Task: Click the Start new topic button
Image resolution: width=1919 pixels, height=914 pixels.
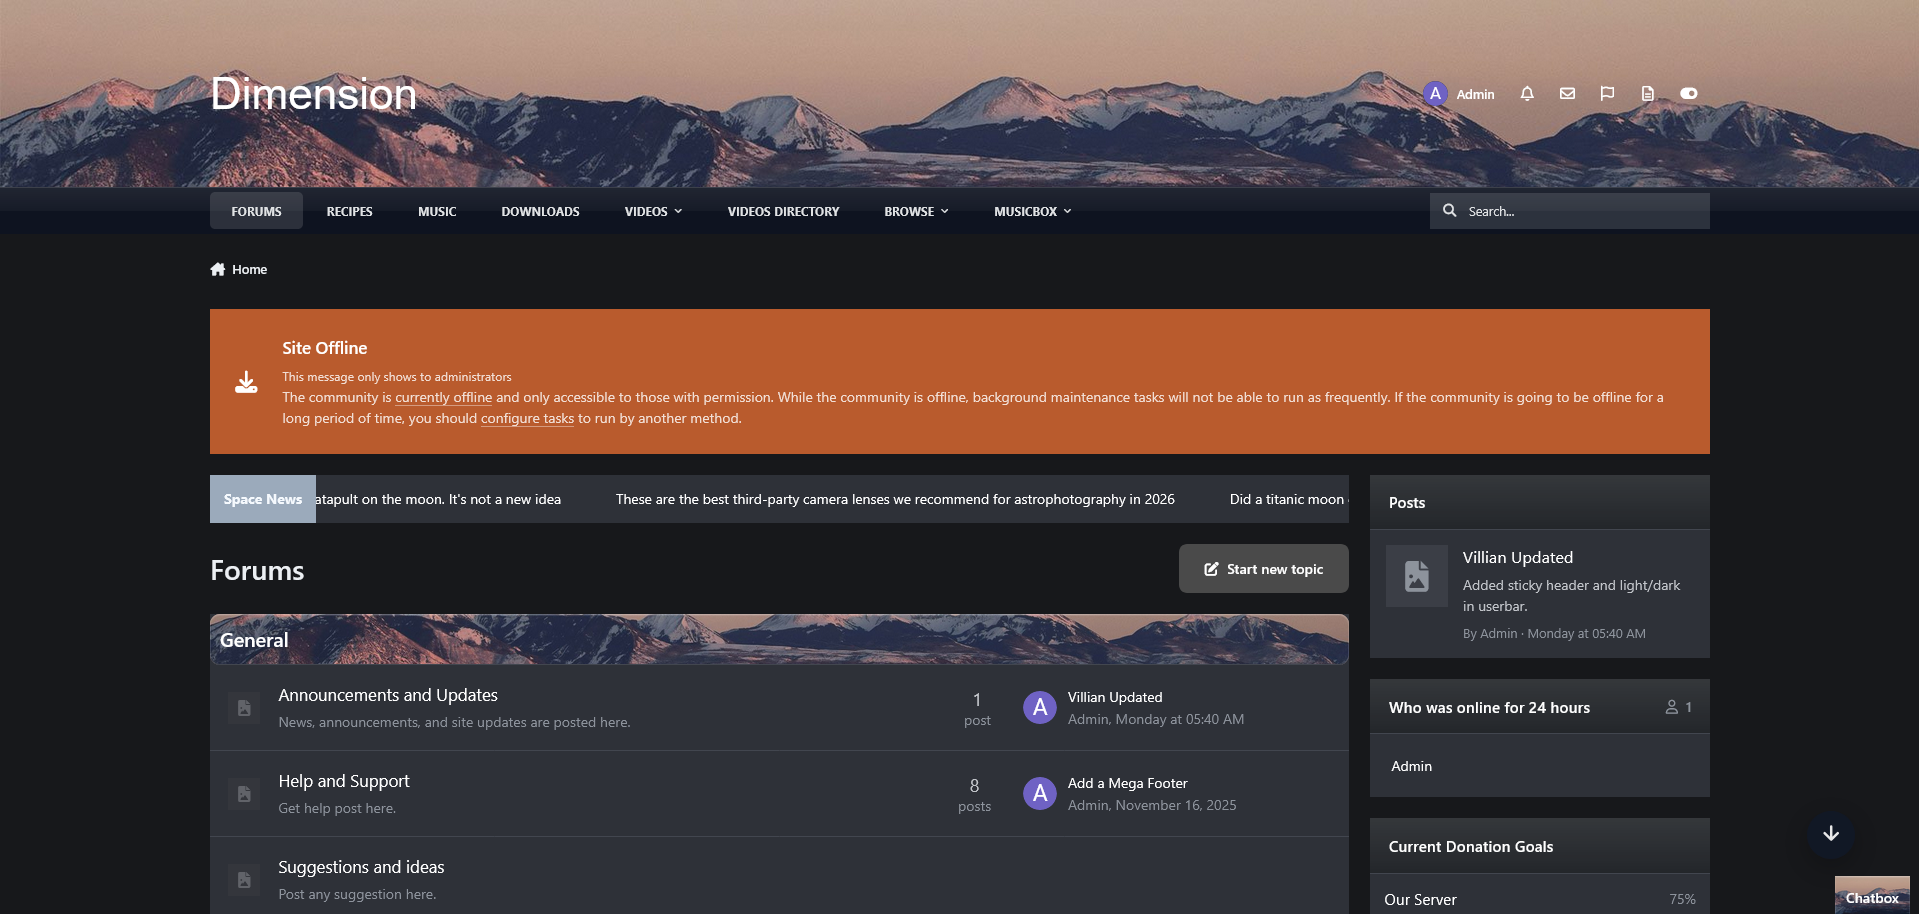Action: pyautogui.click(x=1264, y=569)
